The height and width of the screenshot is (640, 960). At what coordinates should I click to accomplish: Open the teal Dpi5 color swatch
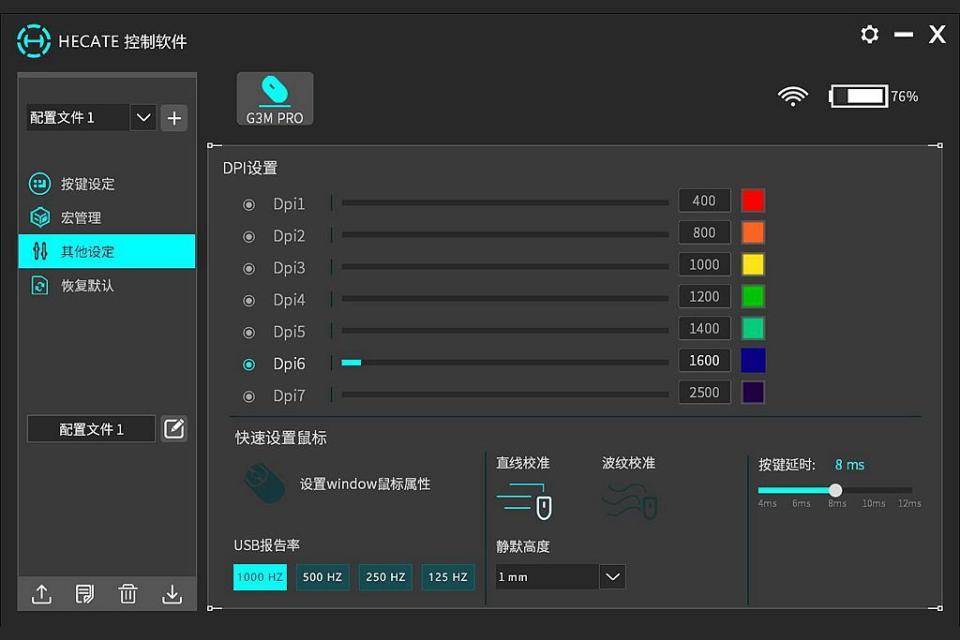[x=753, y=328]
